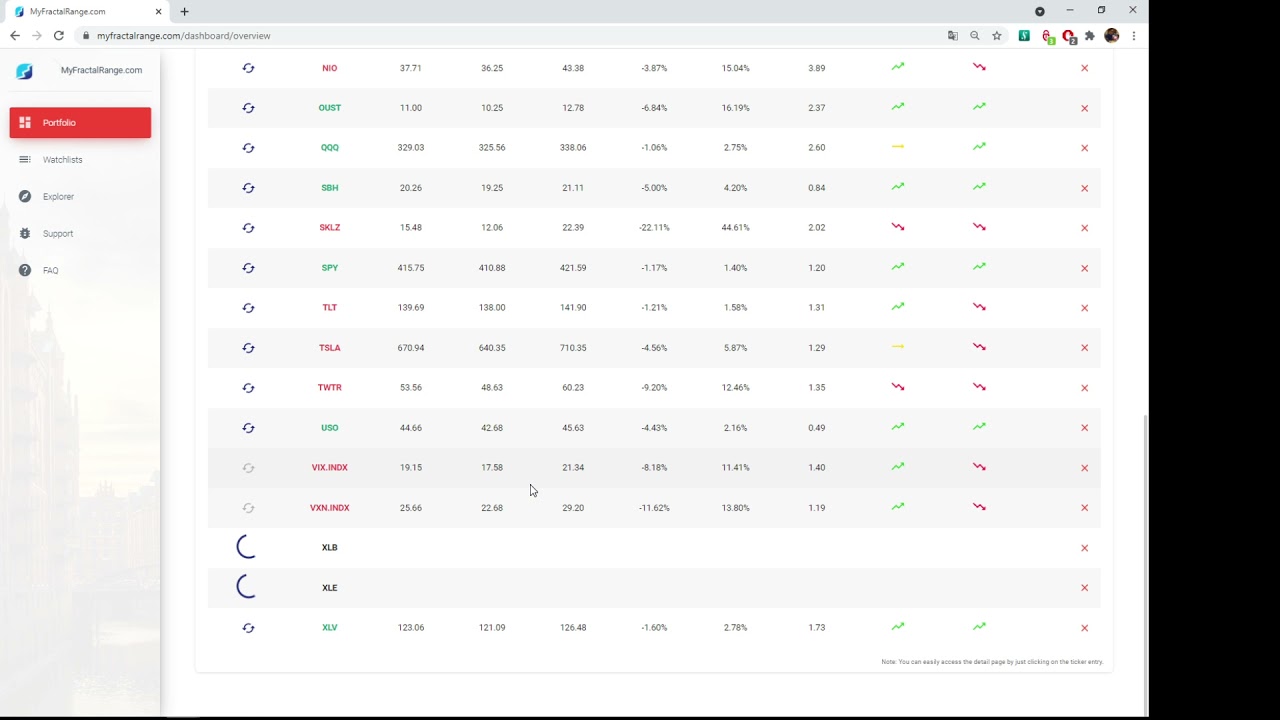Remove NIO from the portfolio
Screen dimensions: 1280x720
click(1084, 68)
